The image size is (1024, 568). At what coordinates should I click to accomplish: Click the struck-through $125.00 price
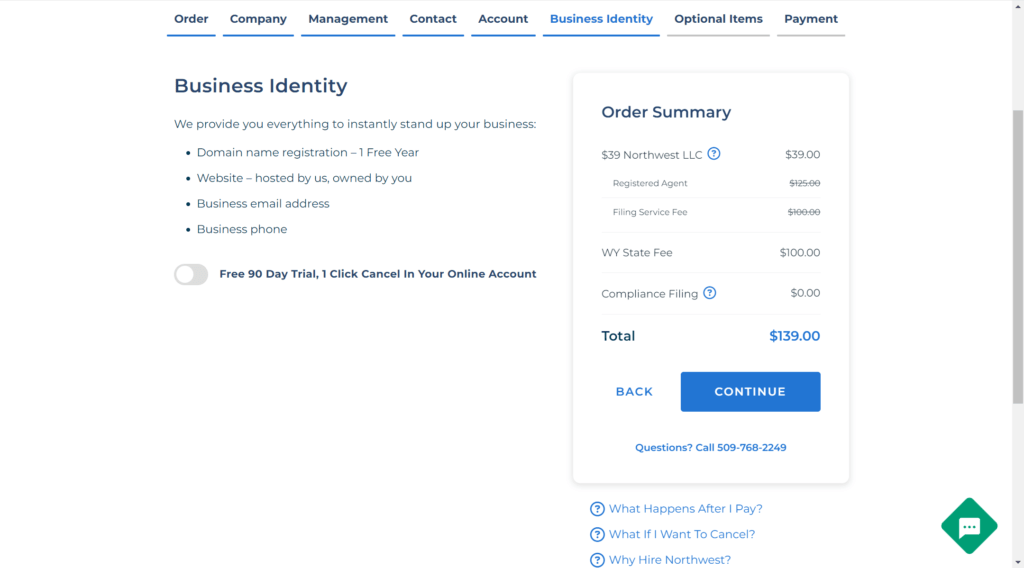point(805,183)
